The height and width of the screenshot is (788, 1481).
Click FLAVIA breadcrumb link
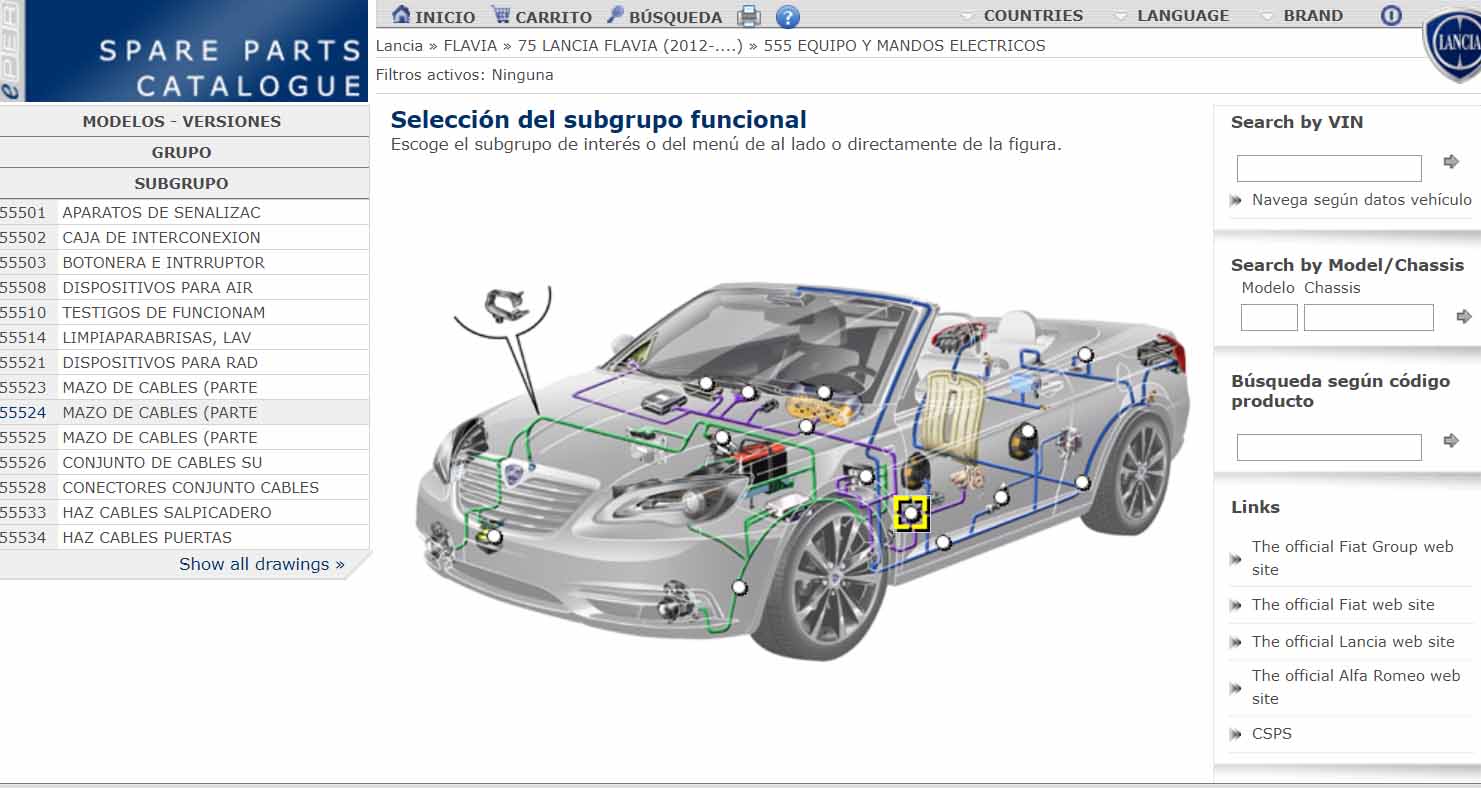(x=470, y=45)
